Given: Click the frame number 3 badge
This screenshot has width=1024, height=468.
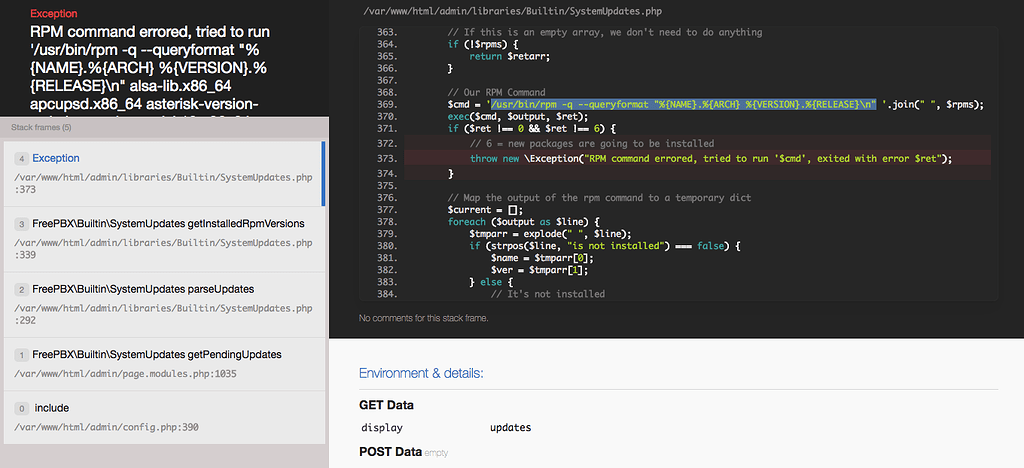Looking at the screenshot, I should tap(20, 224).
